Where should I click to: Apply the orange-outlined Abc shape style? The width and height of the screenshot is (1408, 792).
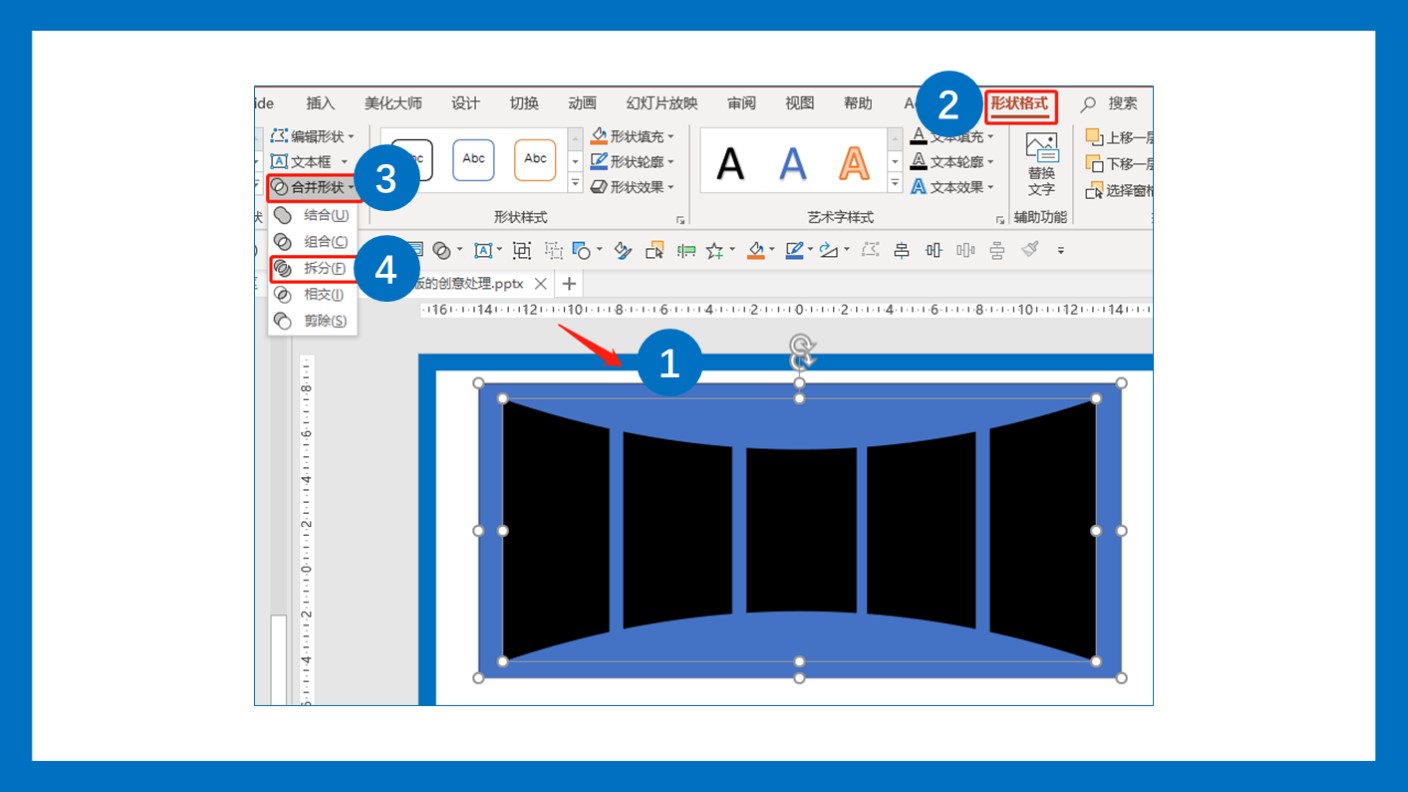(535, 159)
